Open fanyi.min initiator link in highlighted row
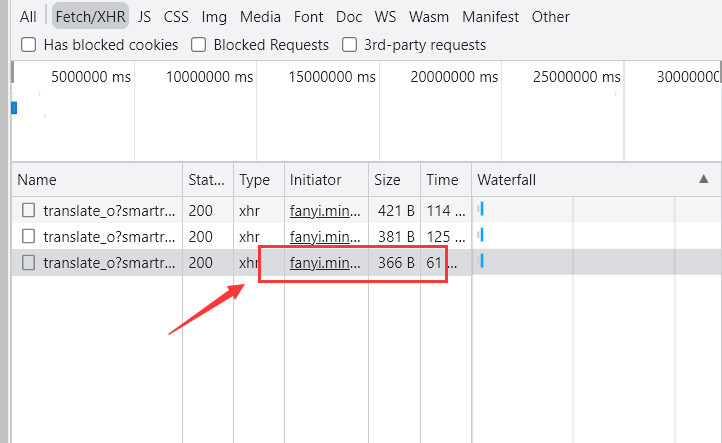The height and width of the screenshot is (443, 722). pyautogui.click(x=325, y=263)
